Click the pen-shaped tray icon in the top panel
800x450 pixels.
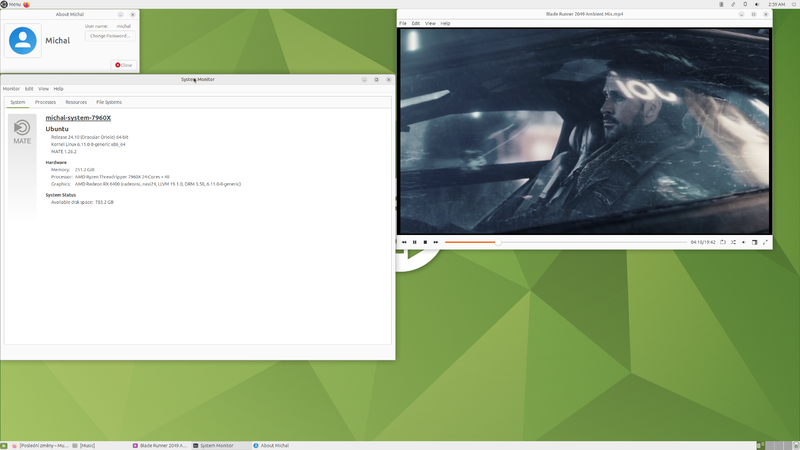pos(733,4)
